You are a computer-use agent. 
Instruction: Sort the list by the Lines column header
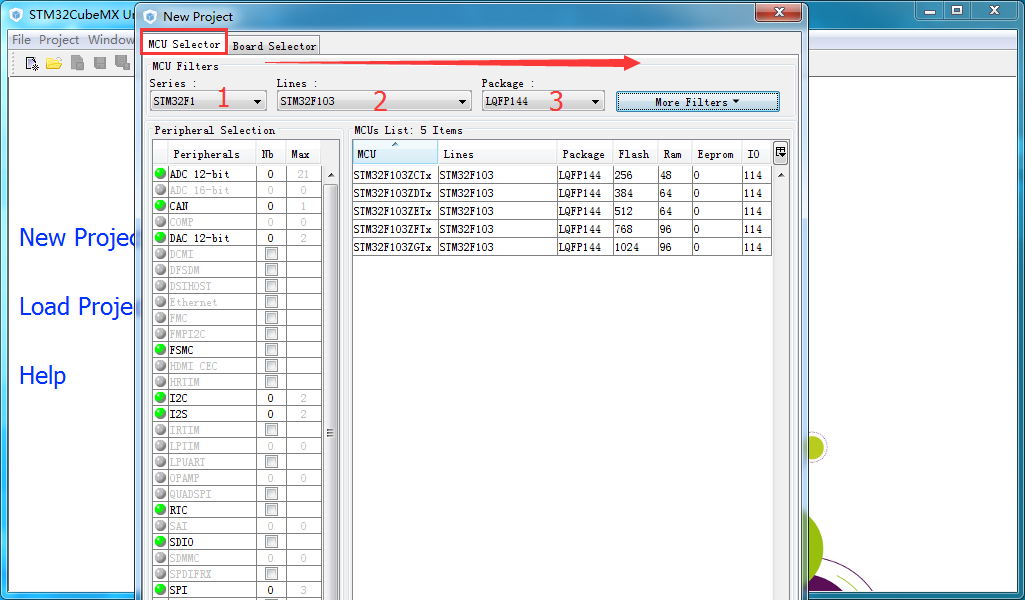497,154
